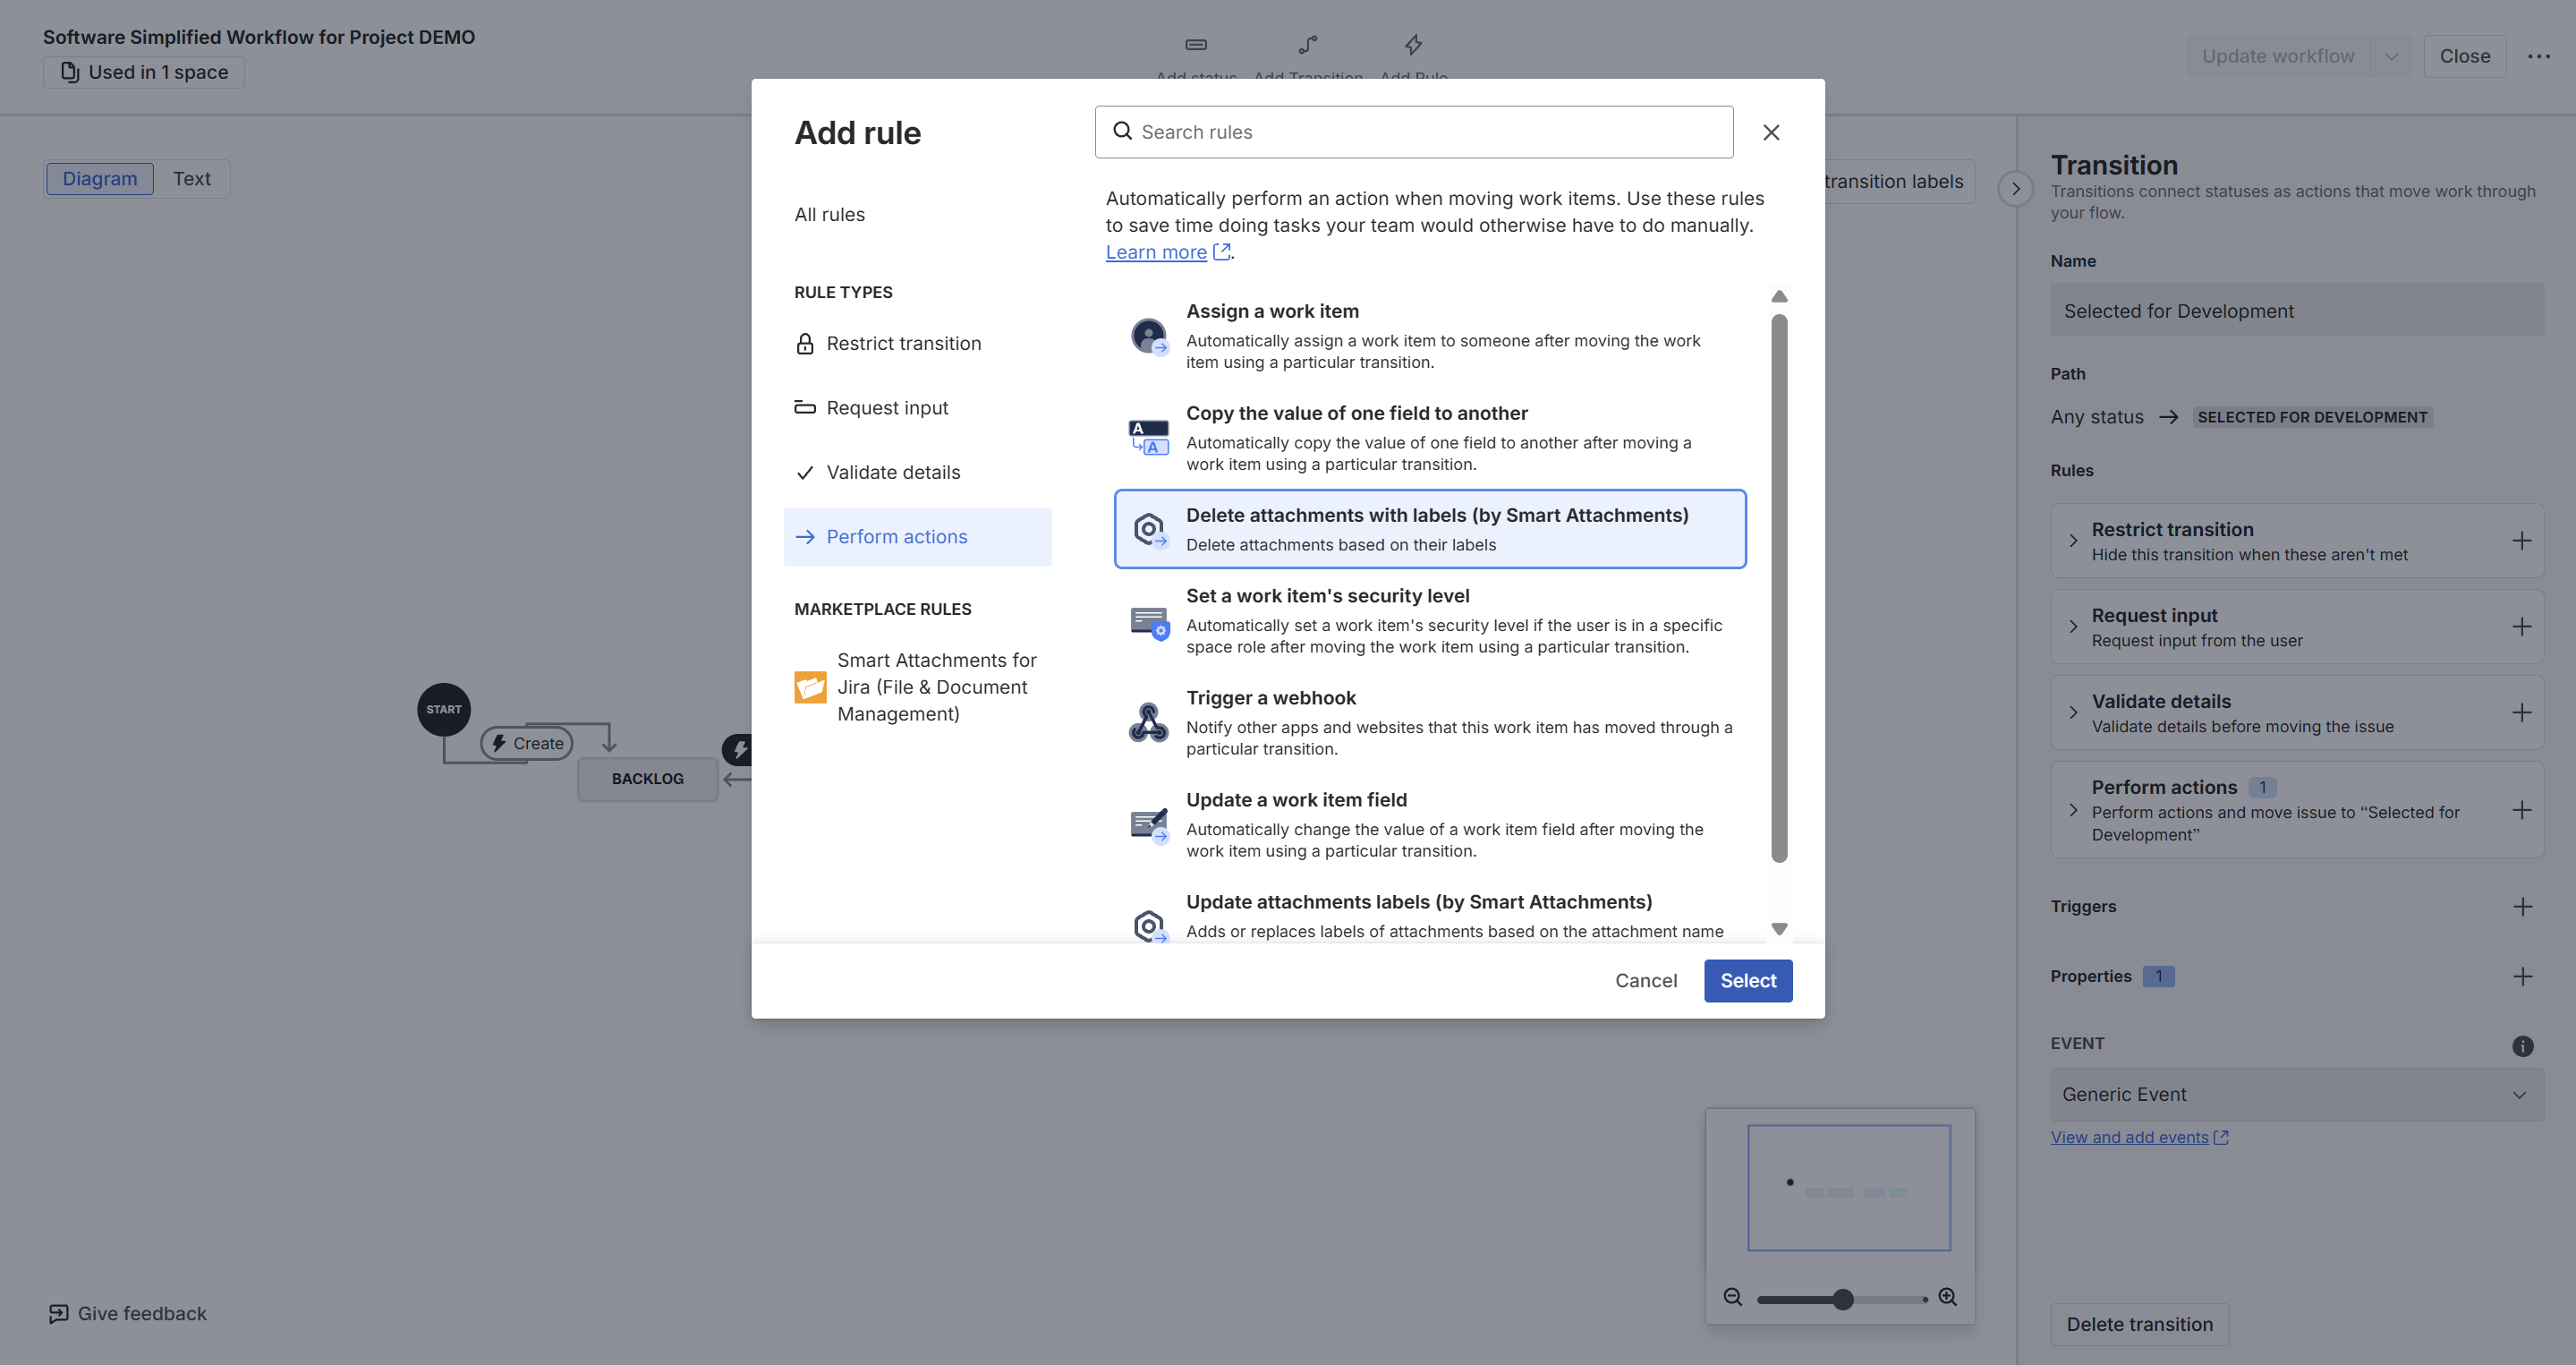Viewport: 2576px width, 1365px height.
Task: Click the Set security level rule icon
Action: coord(1148,621)
